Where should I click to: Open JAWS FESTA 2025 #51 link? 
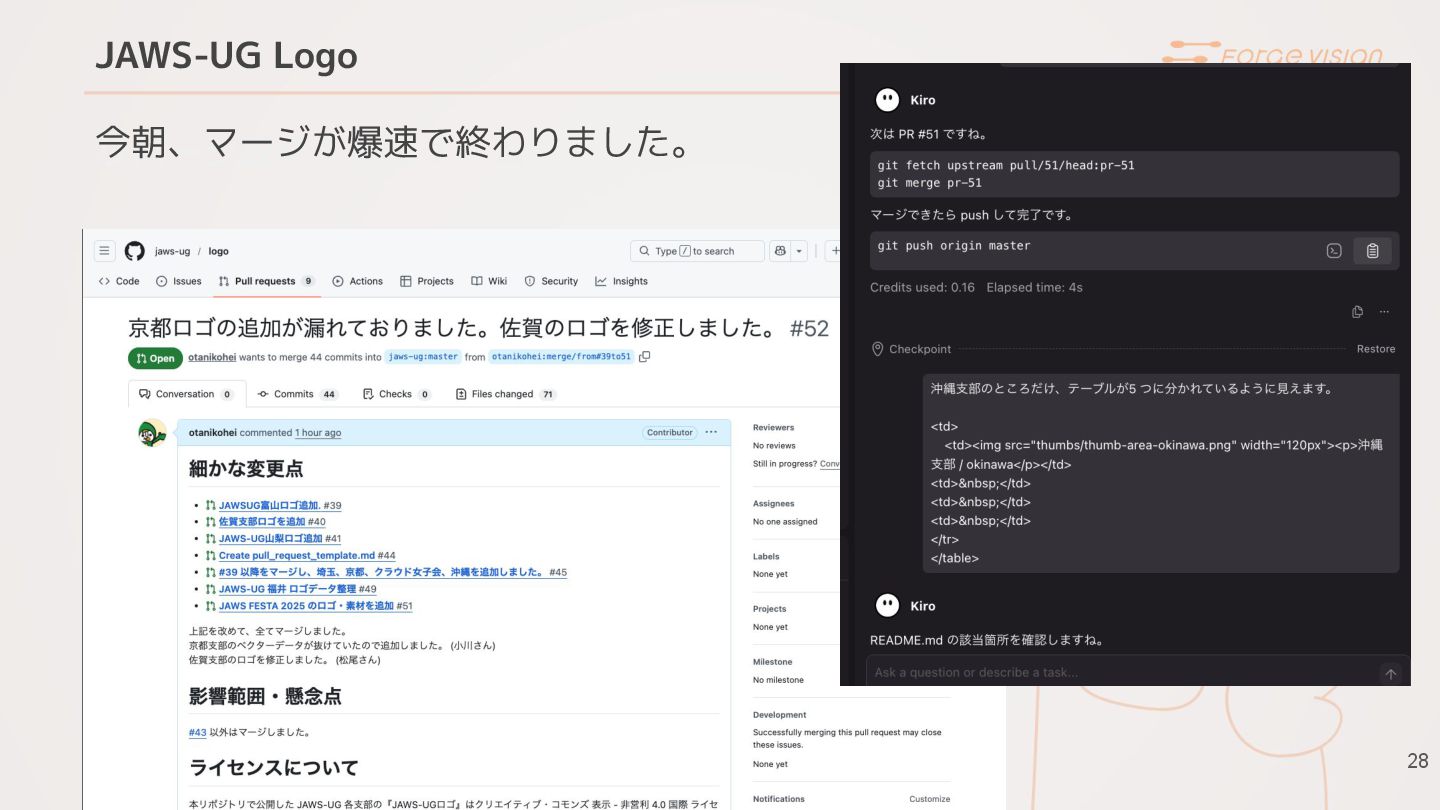pos(316,606)
